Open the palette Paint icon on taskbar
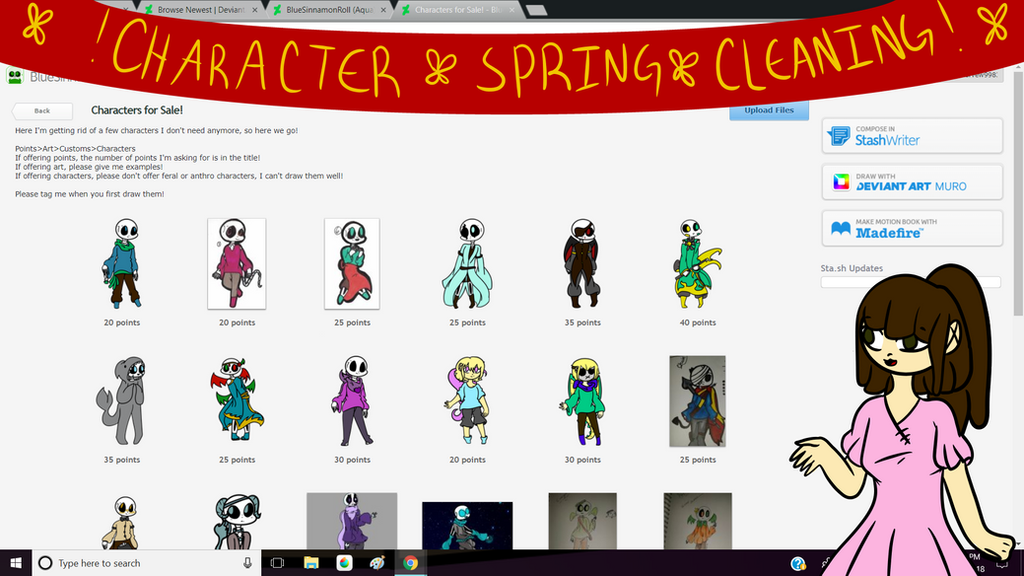 point(377,563)
